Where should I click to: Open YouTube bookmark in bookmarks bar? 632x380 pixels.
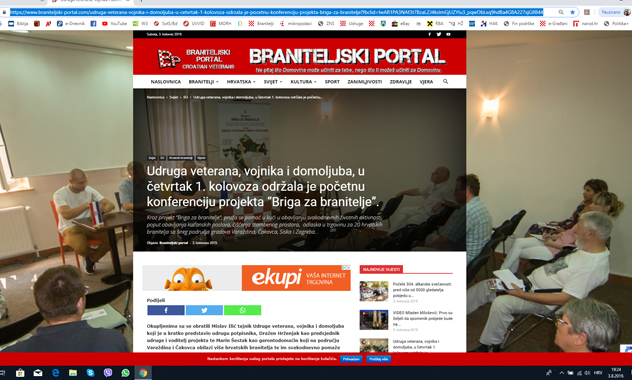[114, 24]
